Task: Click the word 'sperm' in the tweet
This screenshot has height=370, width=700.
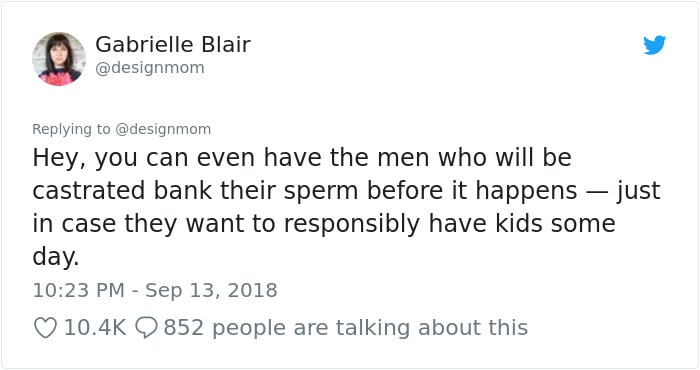Action: [x=321, y=191]
